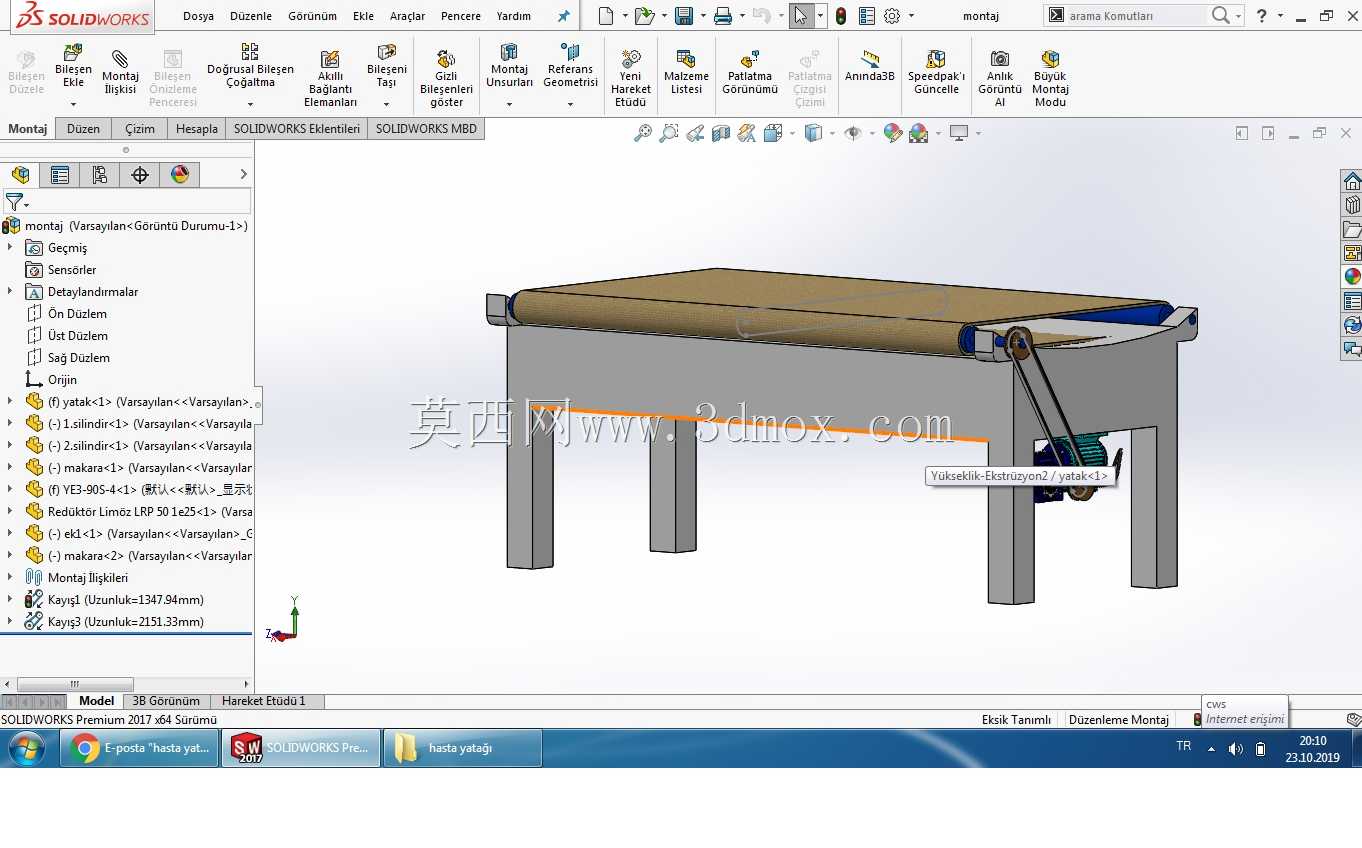Click Speedpak'ı Güncelle icon
The image size is (1362, 848).
[936, 59]
